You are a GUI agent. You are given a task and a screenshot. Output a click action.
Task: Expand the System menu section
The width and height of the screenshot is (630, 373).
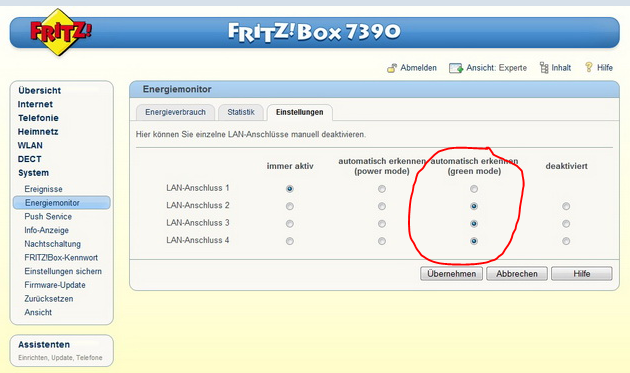33,173
